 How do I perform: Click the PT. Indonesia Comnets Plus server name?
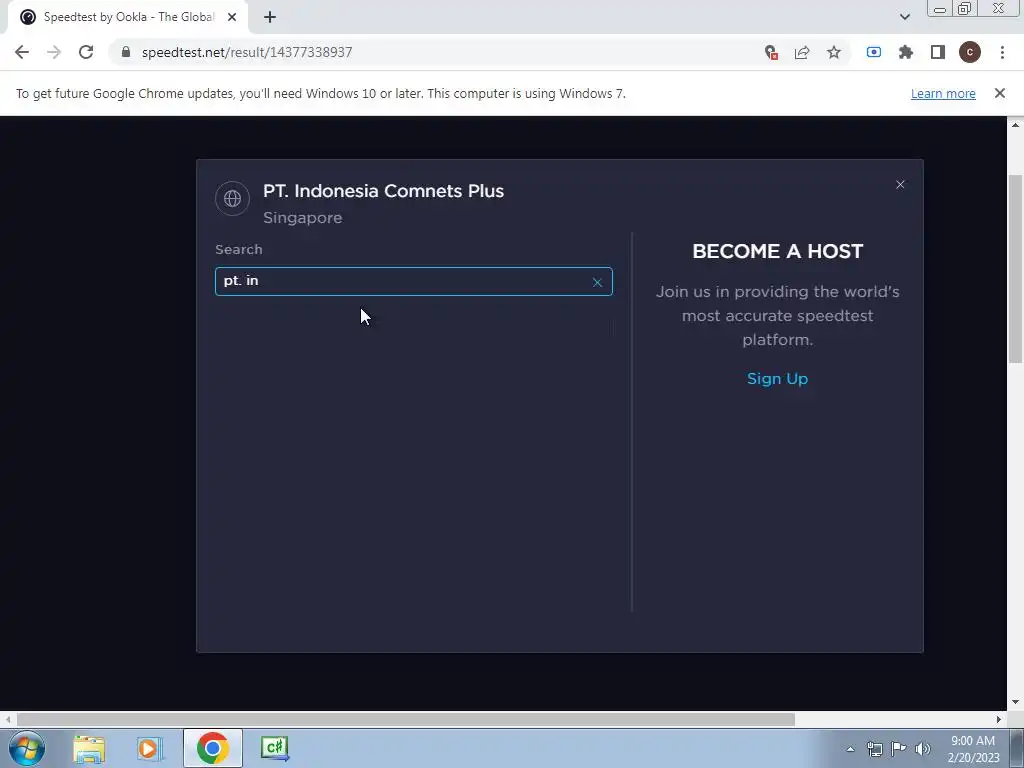coord(383,191)
